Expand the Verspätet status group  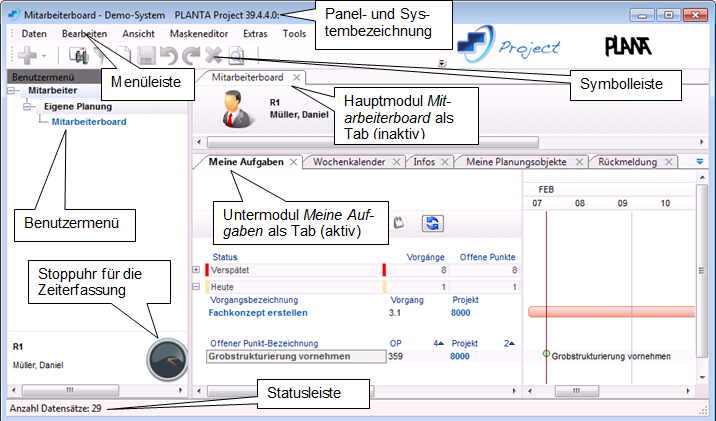click(x=196, y=270)
